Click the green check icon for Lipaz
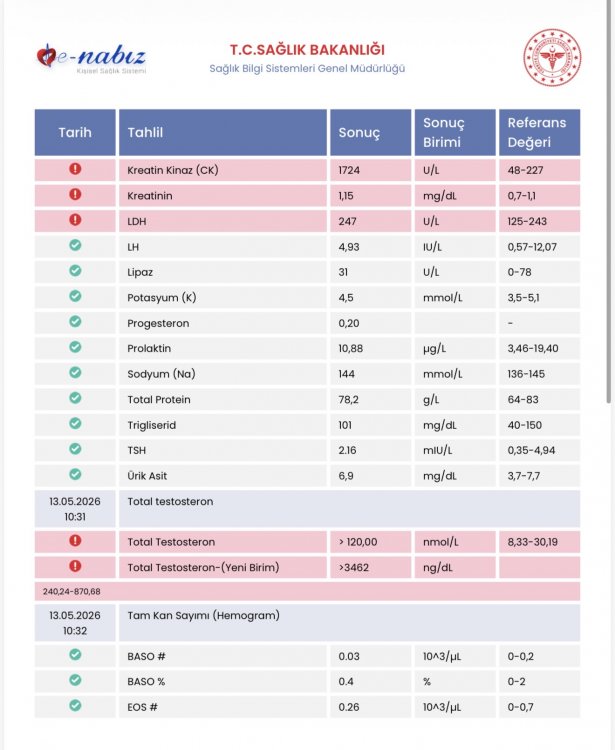 click(x=75, y=271)
